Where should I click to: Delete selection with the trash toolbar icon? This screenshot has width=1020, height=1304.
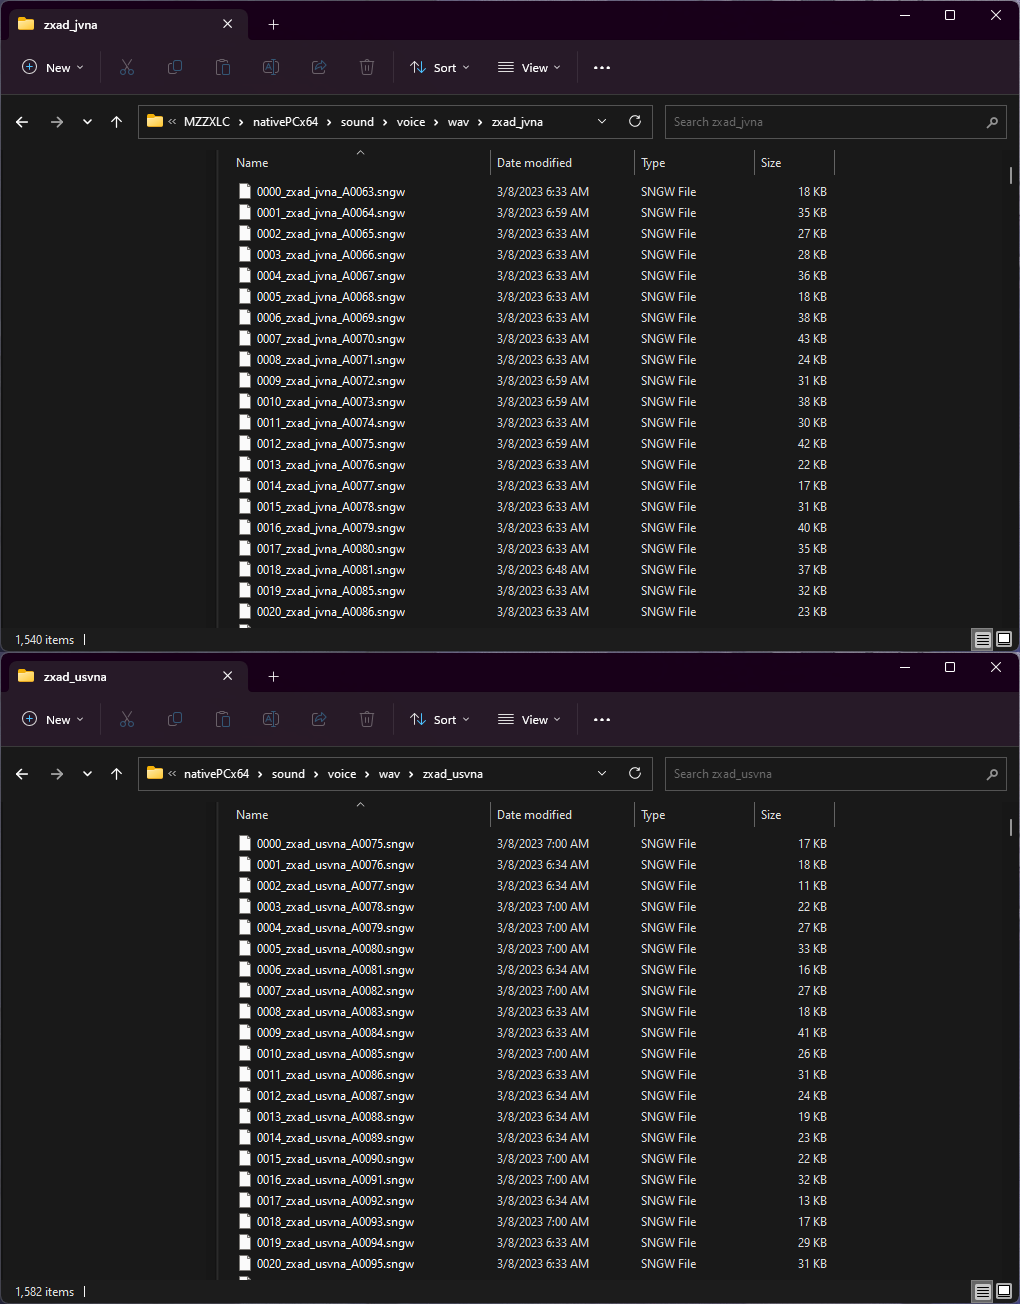coord(366,67)
